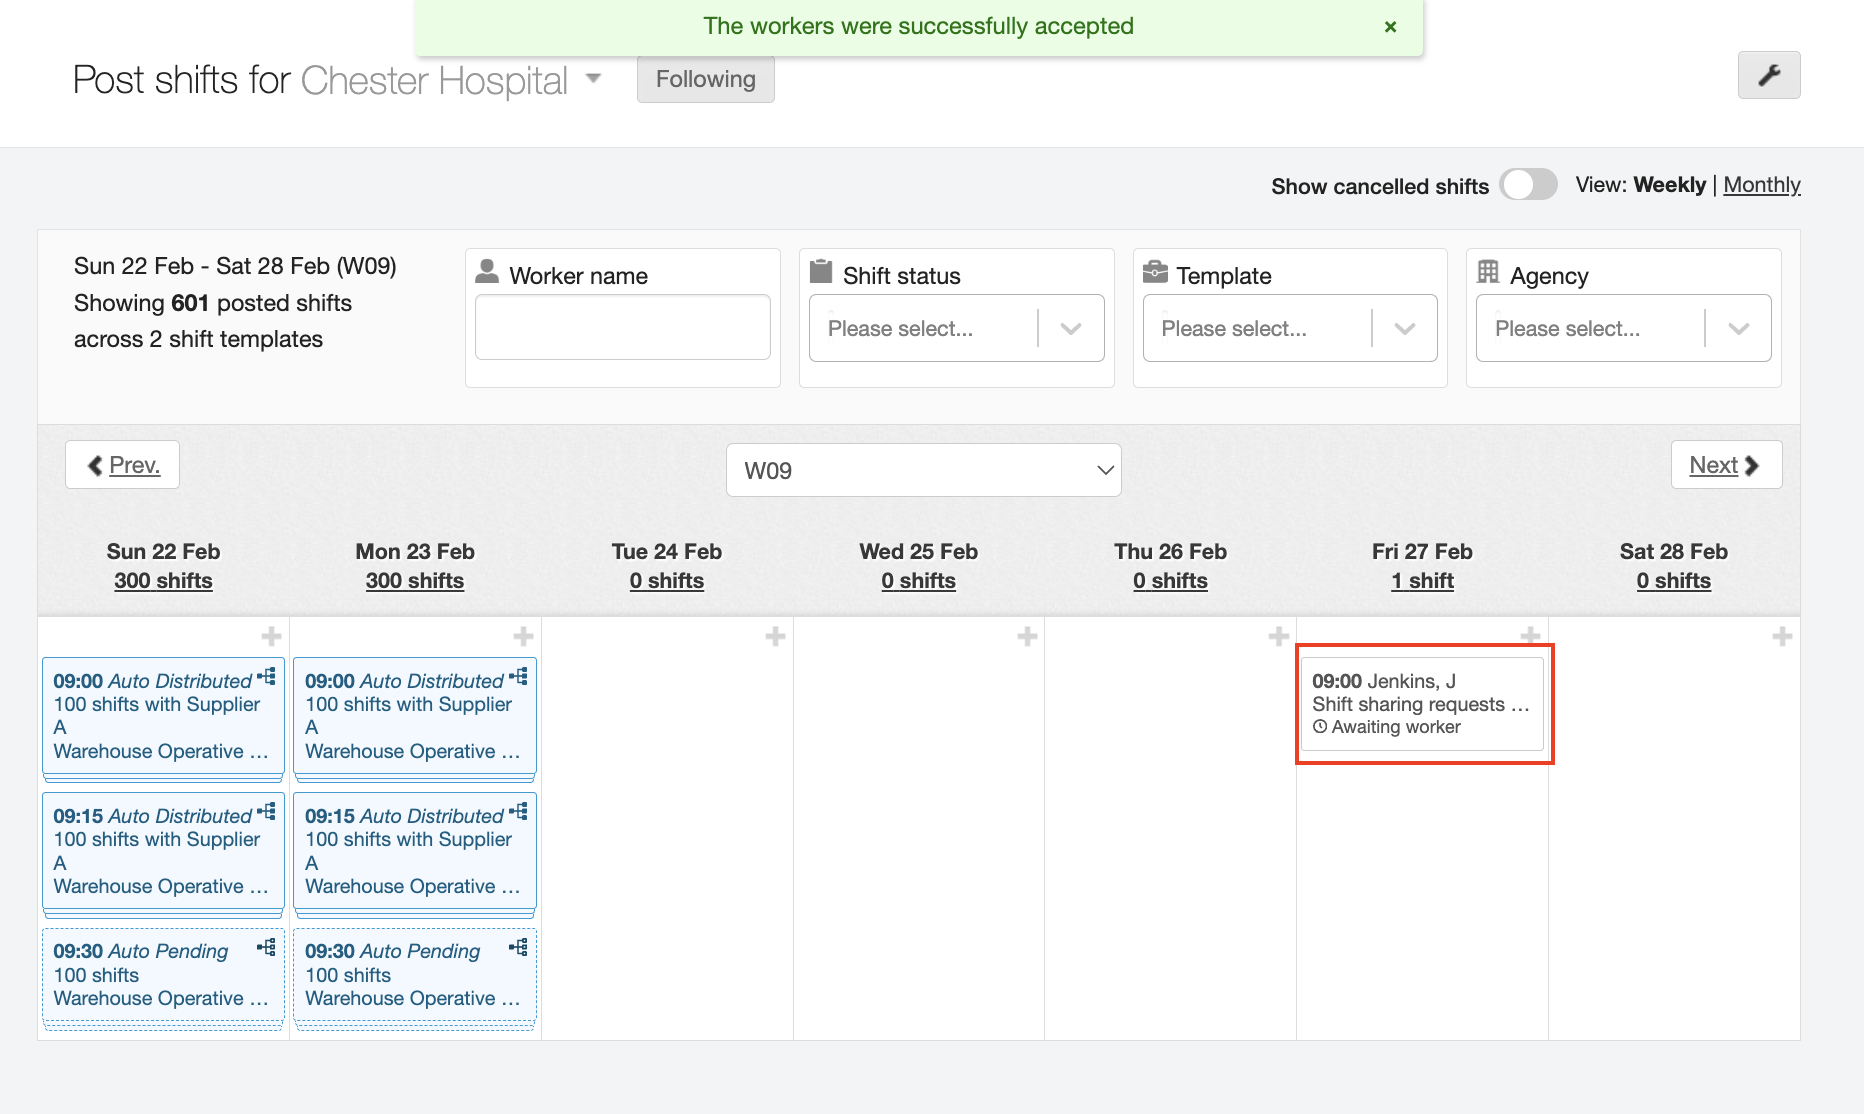Toggle Show cancelled shifts
1864x1114 pixels.
pyautogui.click(x=1527, y=185)
